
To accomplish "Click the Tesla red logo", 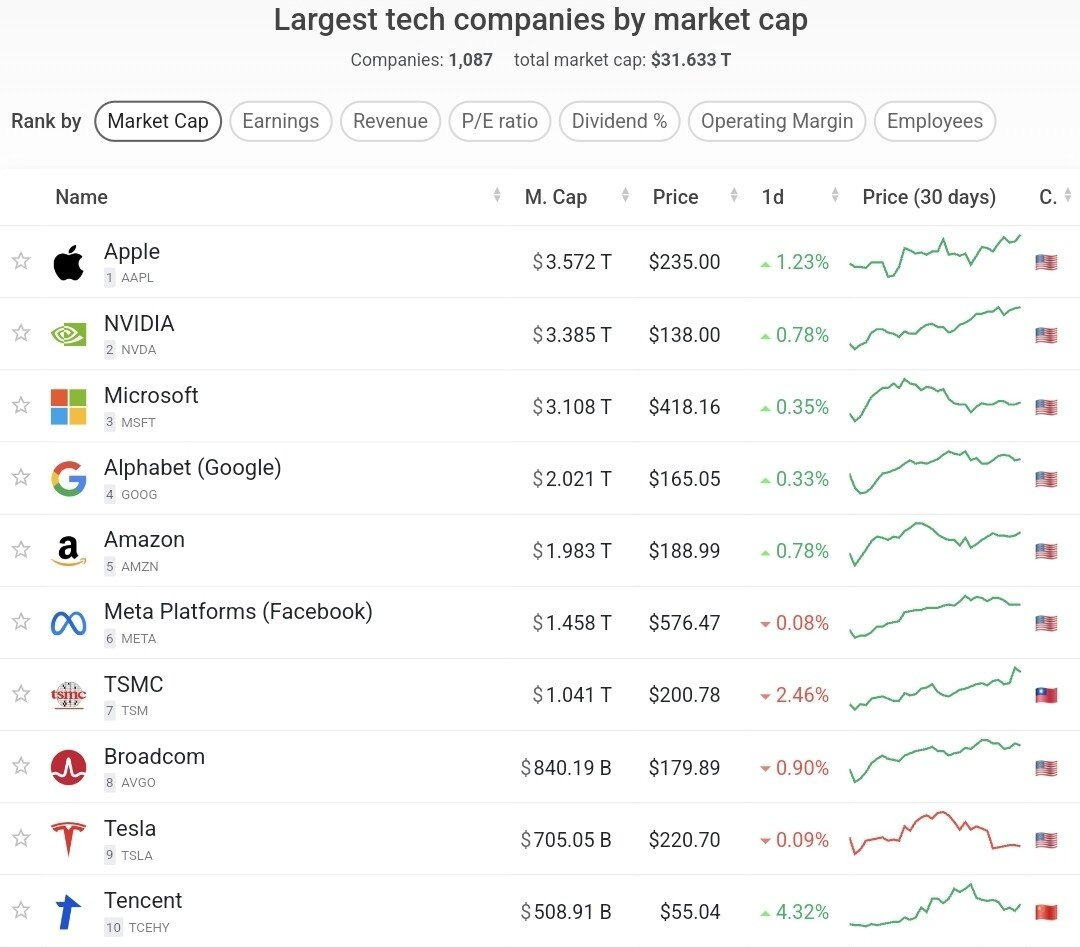I will [x=69, y=839].
